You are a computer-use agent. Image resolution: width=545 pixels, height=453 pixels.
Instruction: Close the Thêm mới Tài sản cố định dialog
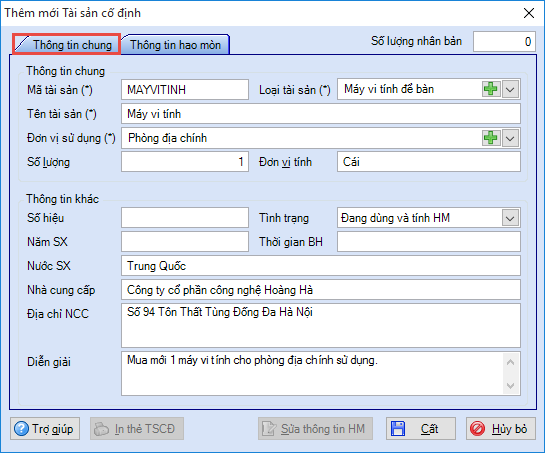coord(529,13)
